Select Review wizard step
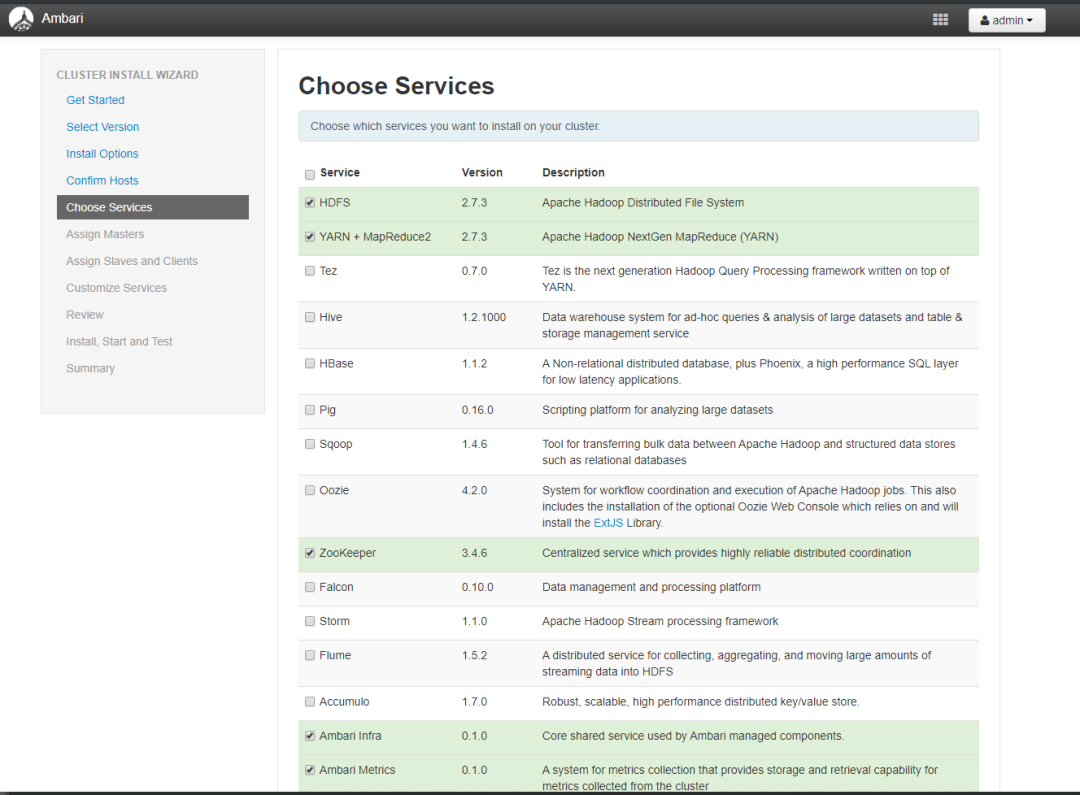 point(85,315)
